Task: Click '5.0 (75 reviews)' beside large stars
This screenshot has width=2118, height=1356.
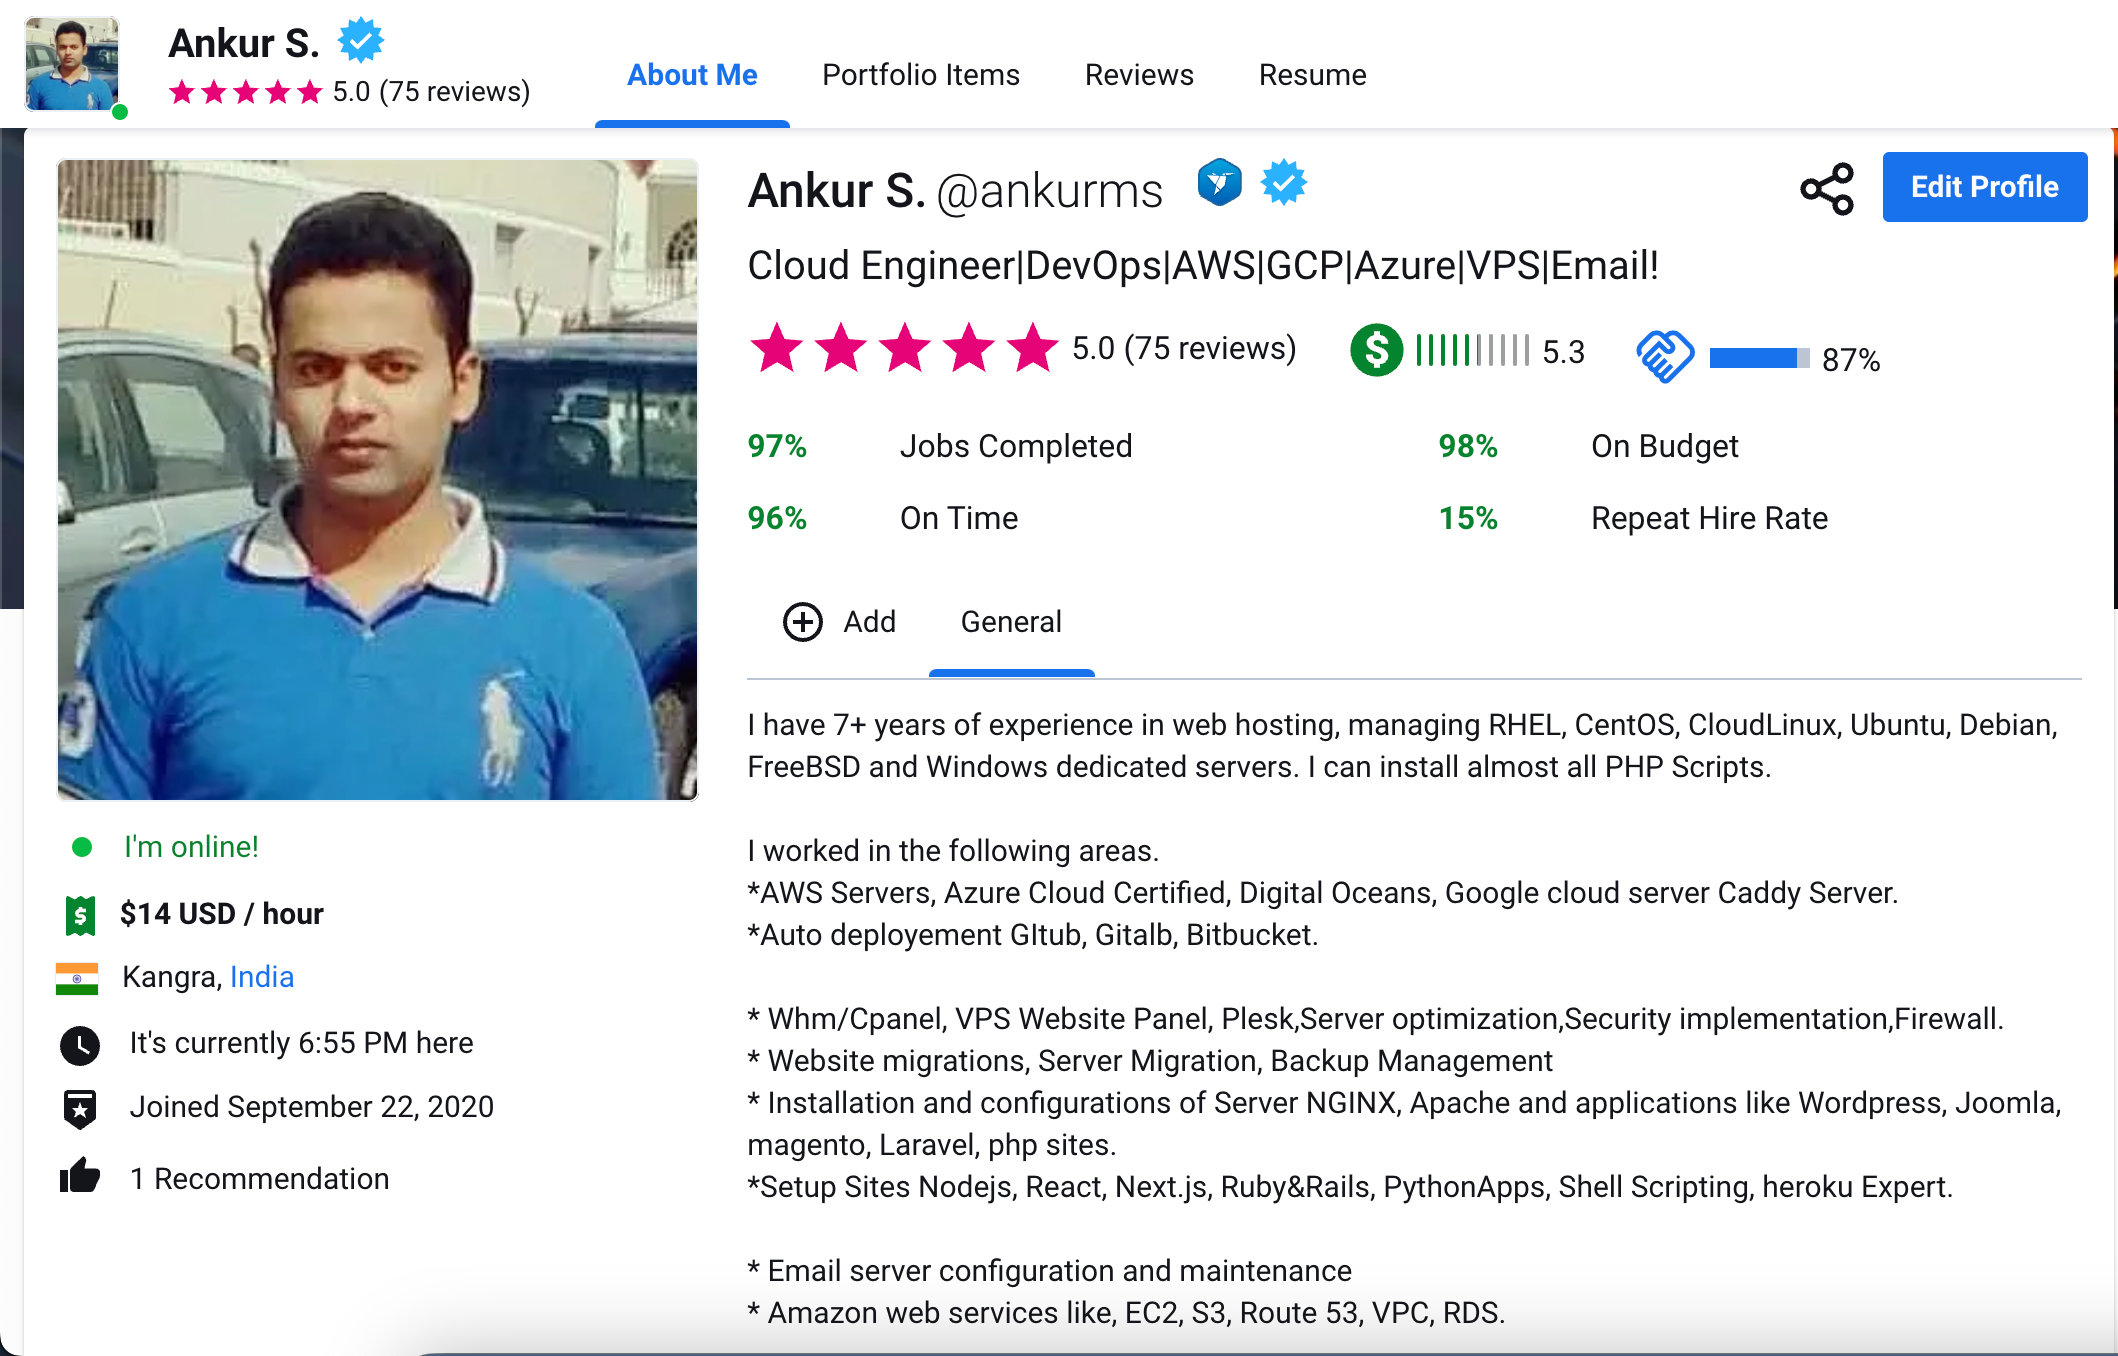Action: tap(1184, 348)
